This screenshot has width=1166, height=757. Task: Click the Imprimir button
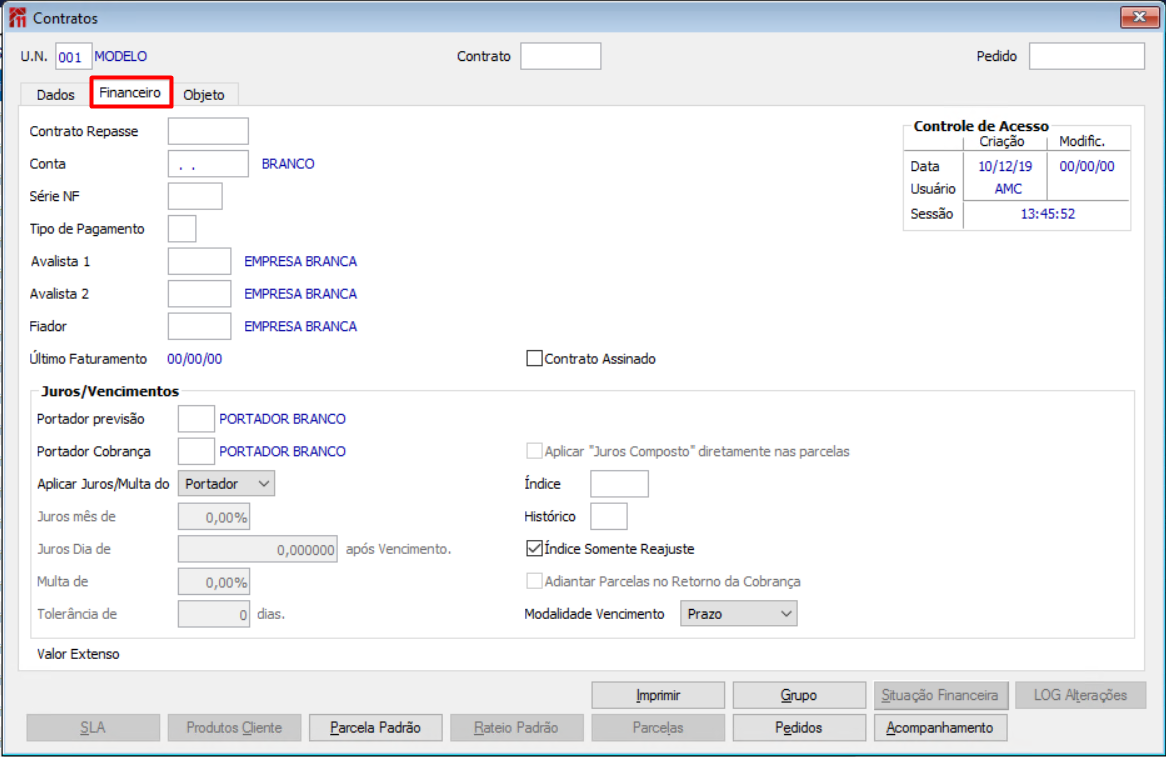tap(658, 695)
